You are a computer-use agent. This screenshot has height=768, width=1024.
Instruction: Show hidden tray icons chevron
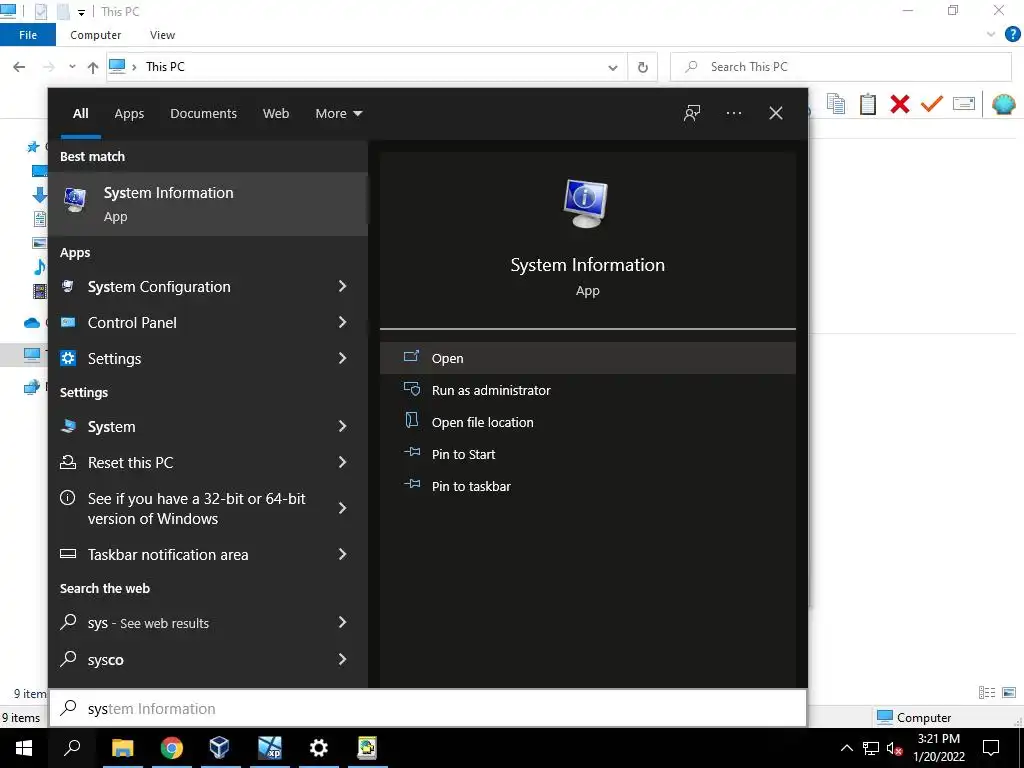(846, 748)
